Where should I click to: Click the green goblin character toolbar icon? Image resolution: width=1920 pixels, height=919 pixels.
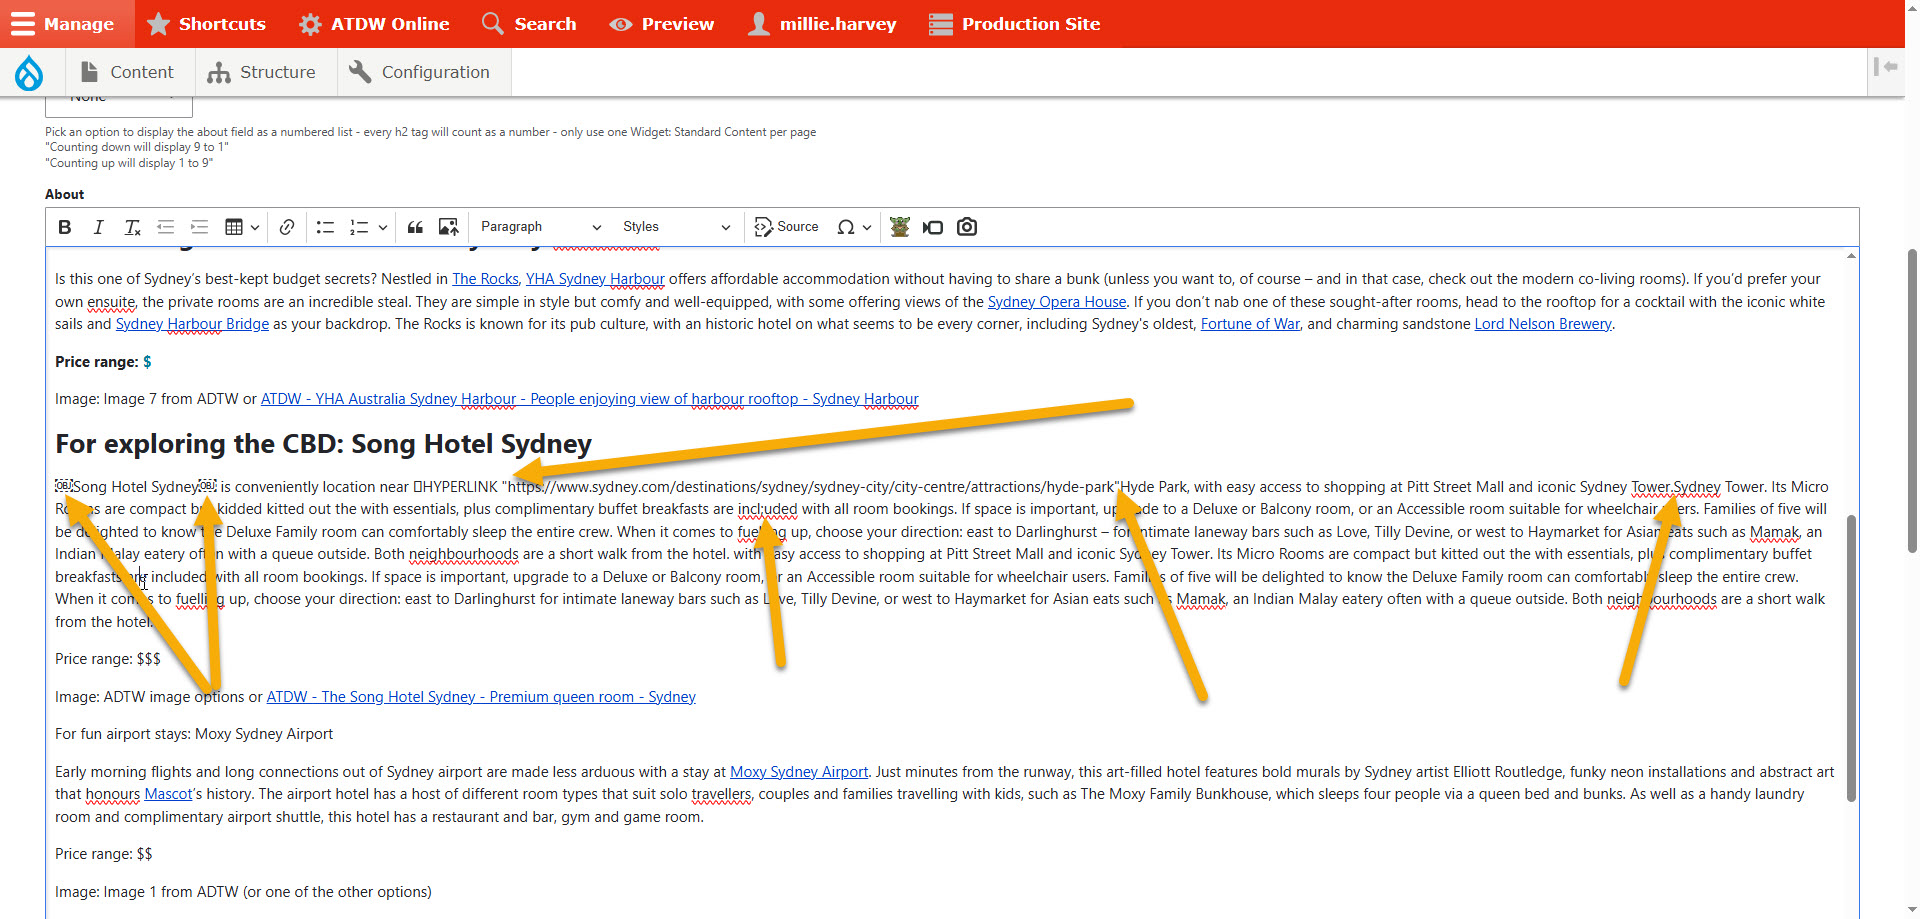900,227
